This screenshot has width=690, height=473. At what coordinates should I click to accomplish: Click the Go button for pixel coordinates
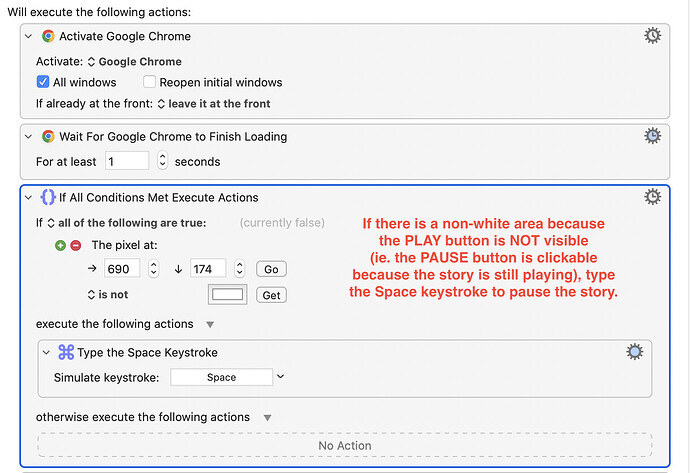click(271, 269)
